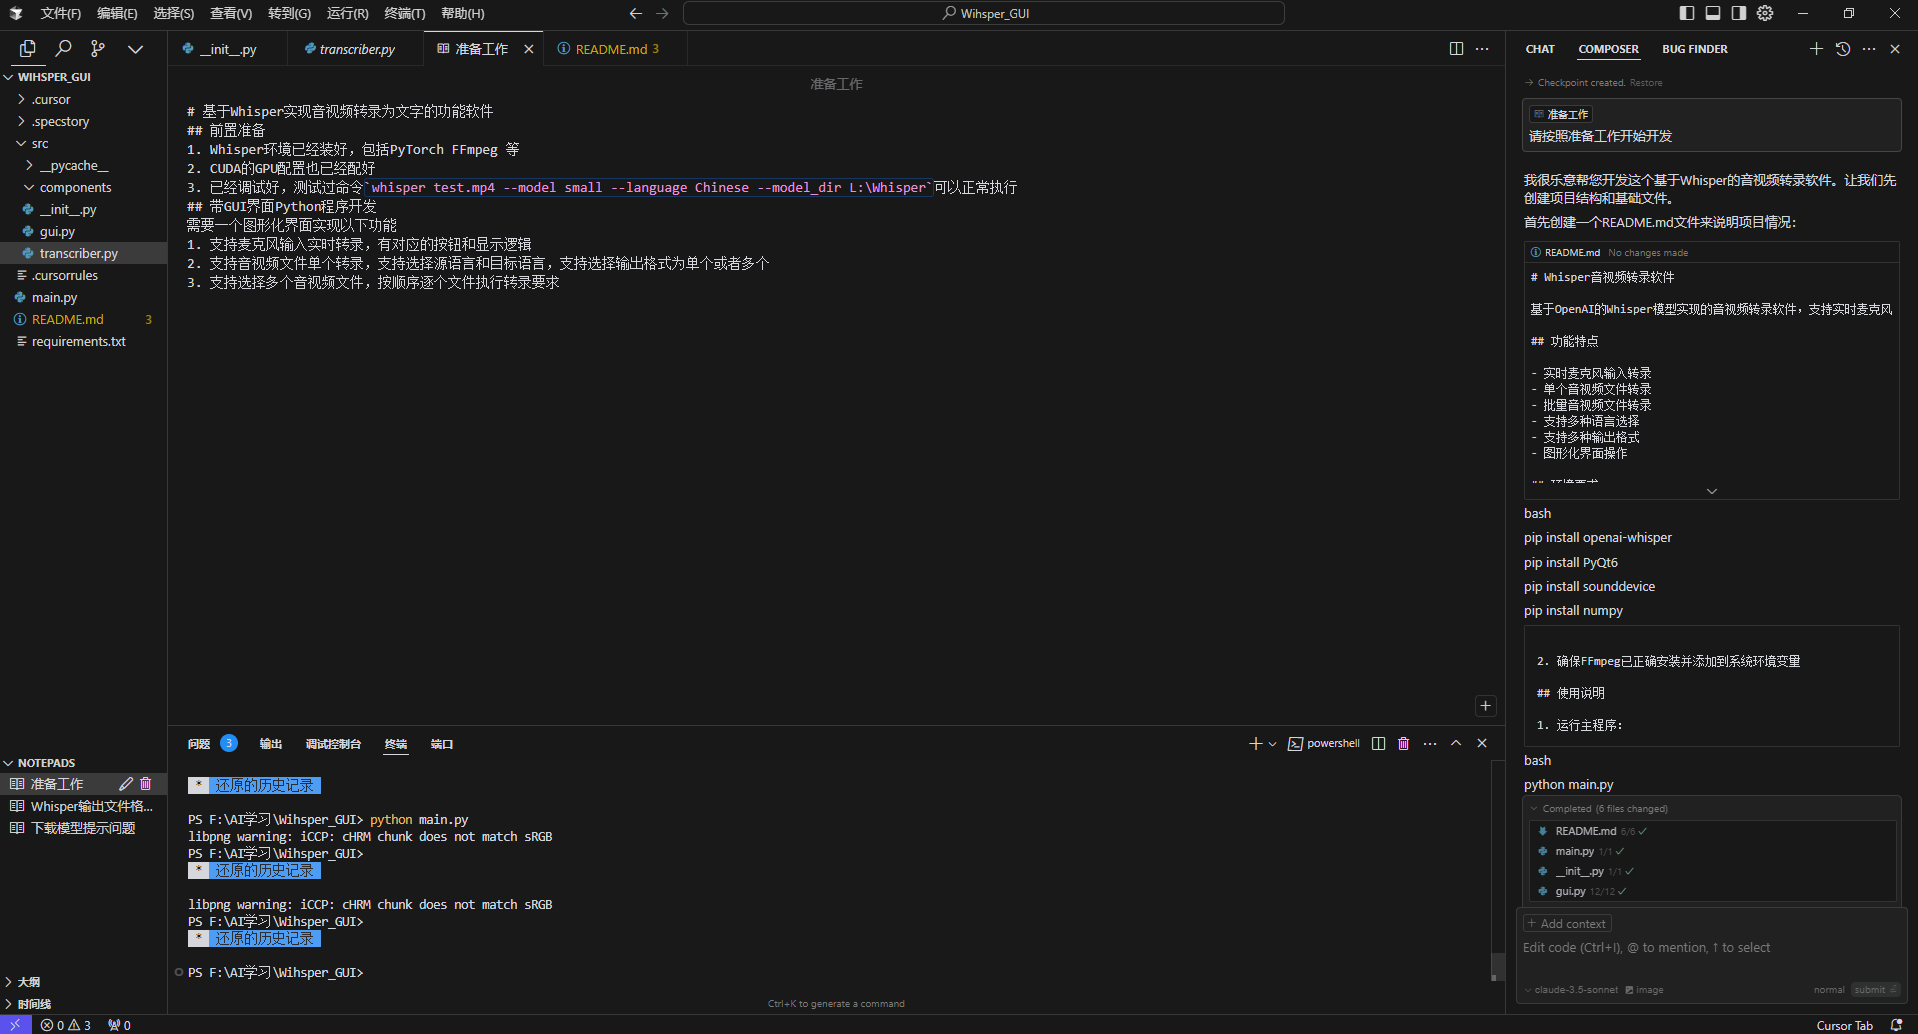
Task: Open the 下载模型提示问题 notepad
Action: click(x=84, y=828)
